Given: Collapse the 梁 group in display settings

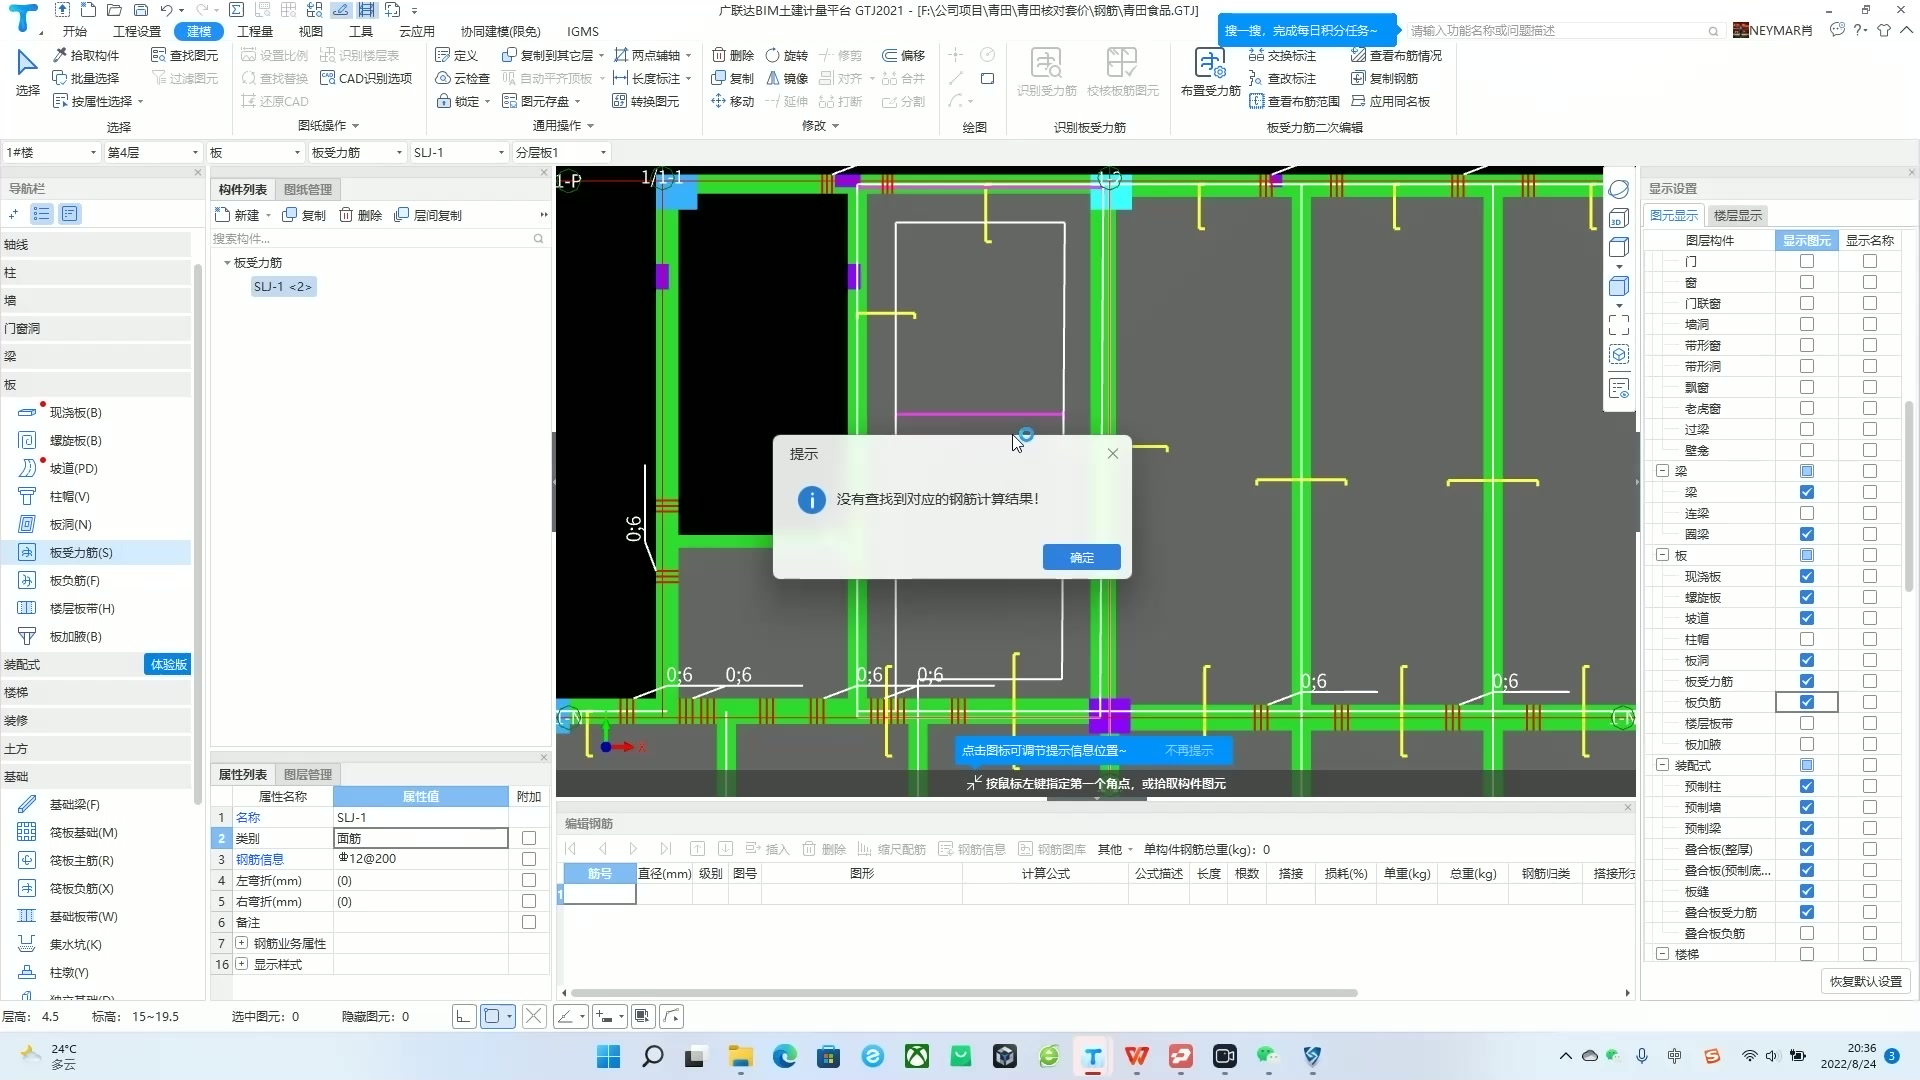Looking at the screenshot, I should coord(1662,470).
